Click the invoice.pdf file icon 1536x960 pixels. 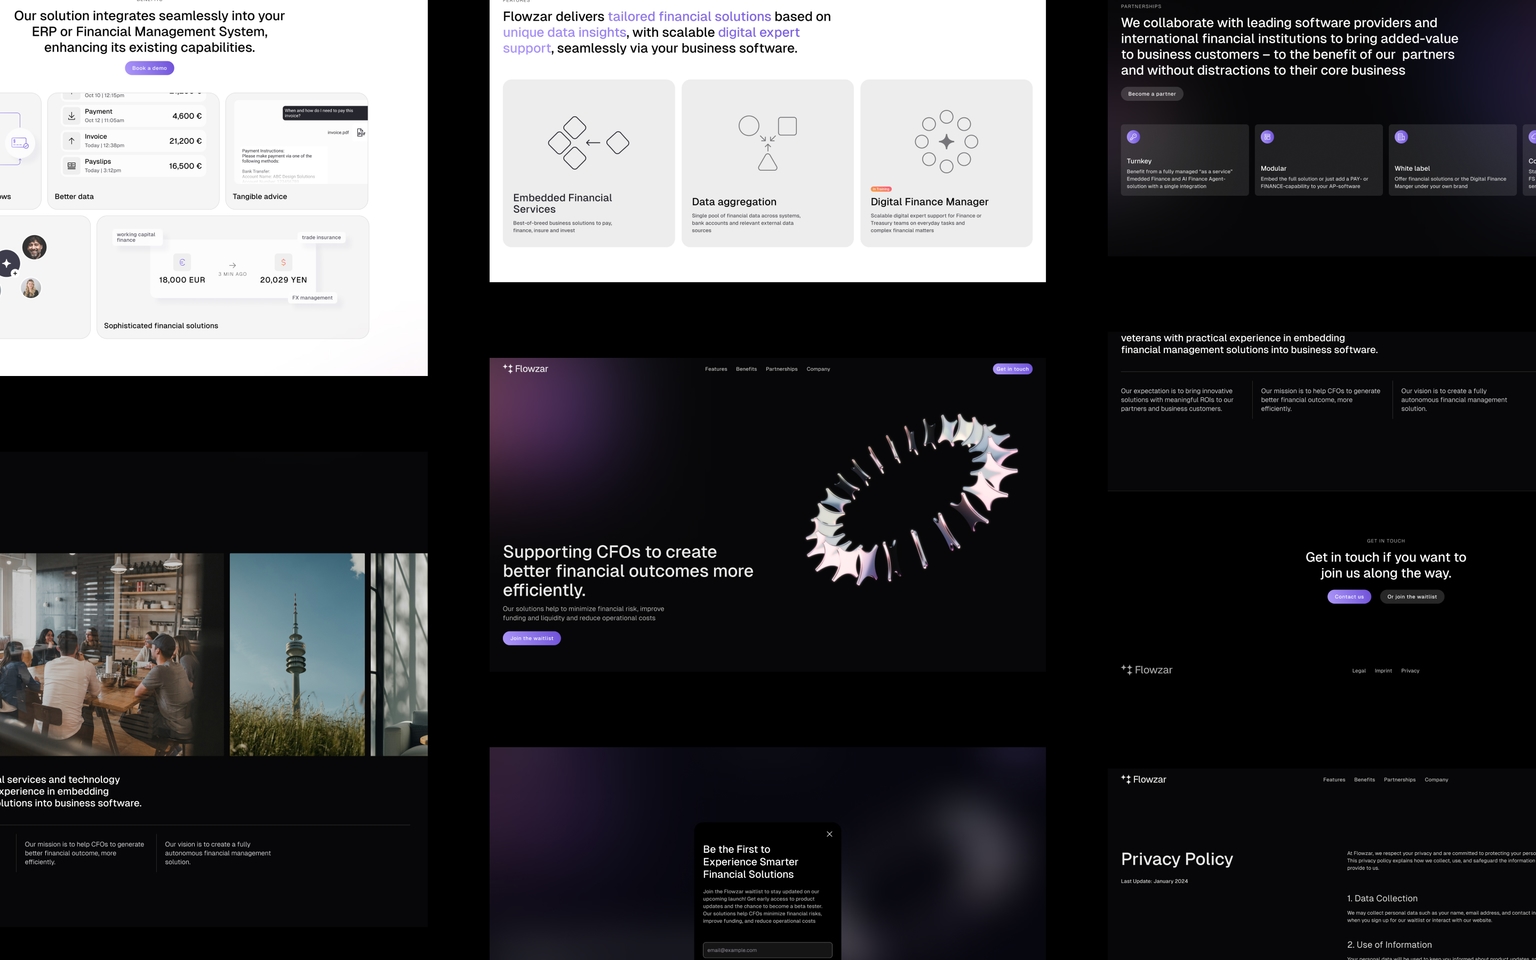tap(361, 132)
